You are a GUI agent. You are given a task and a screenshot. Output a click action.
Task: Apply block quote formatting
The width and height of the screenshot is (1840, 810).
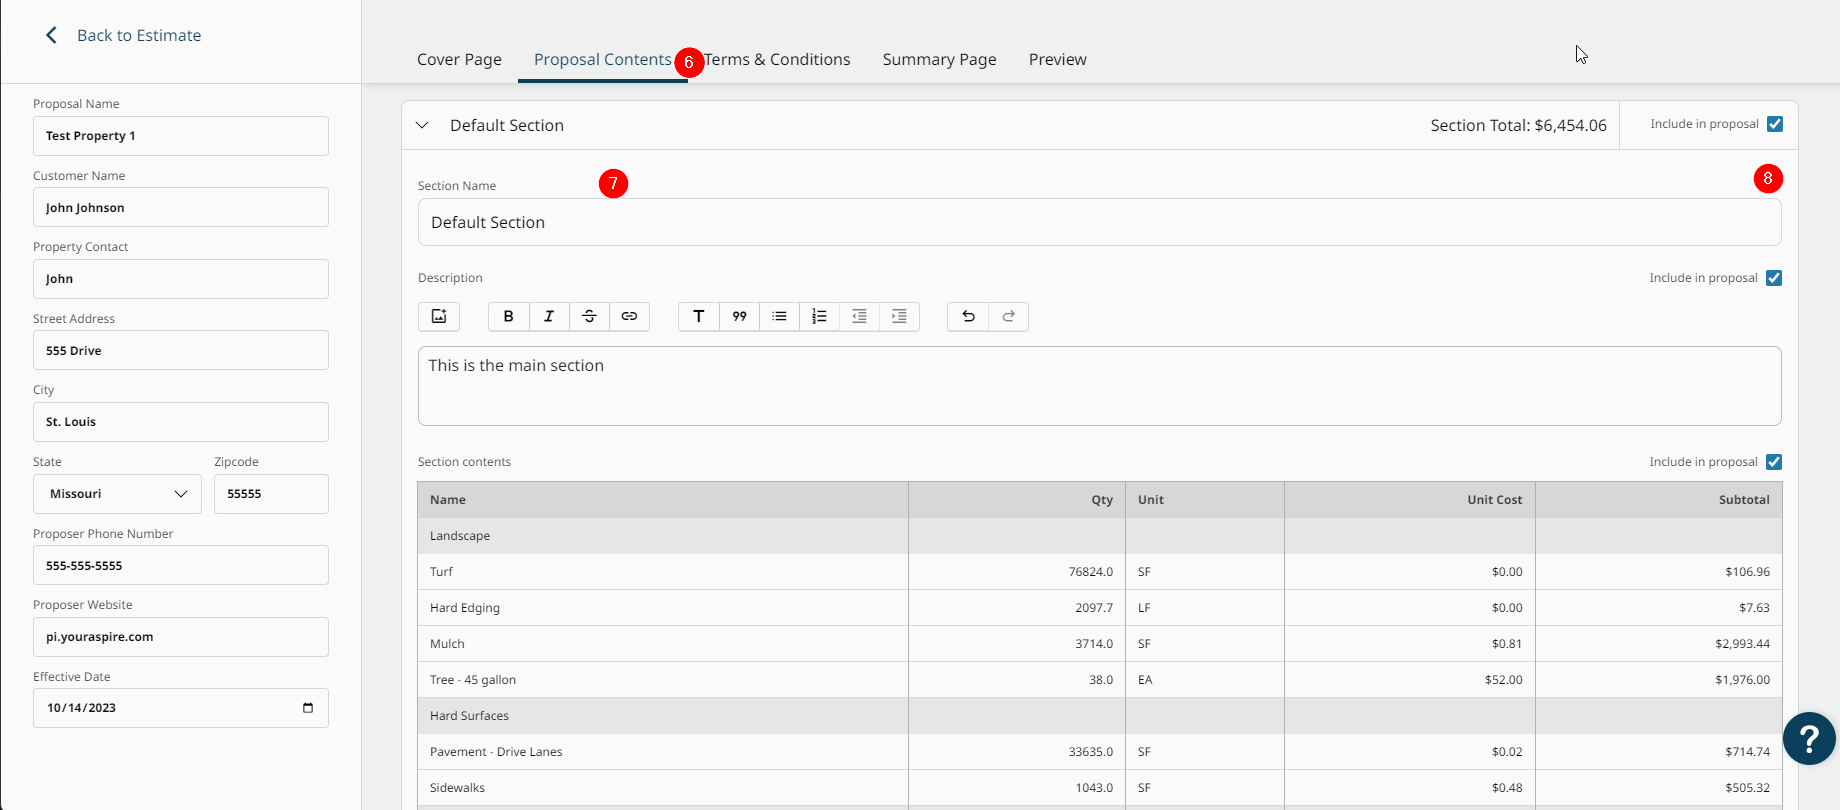coord(739,316)
